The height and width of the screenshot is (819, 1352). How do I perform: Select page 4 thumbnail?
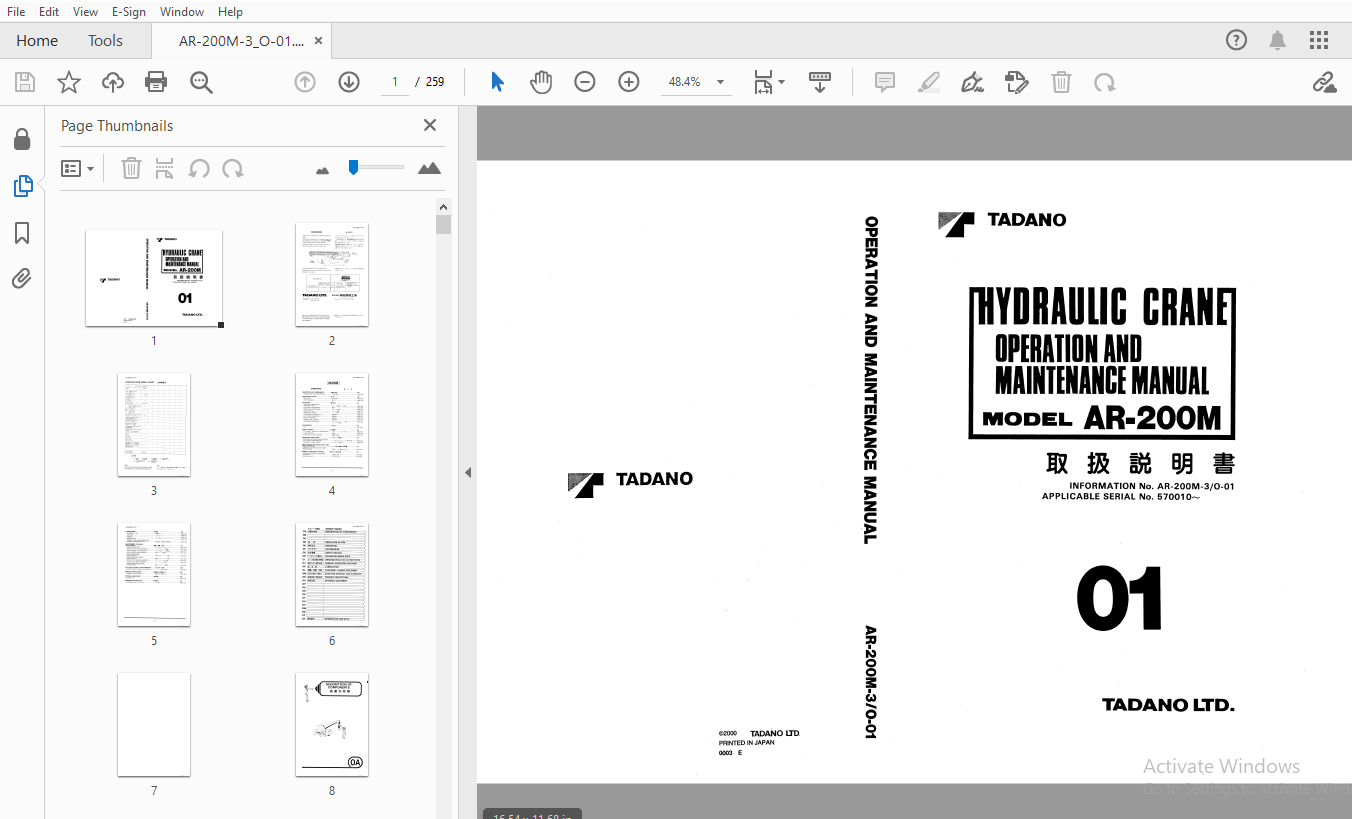[x=332, y=425]
